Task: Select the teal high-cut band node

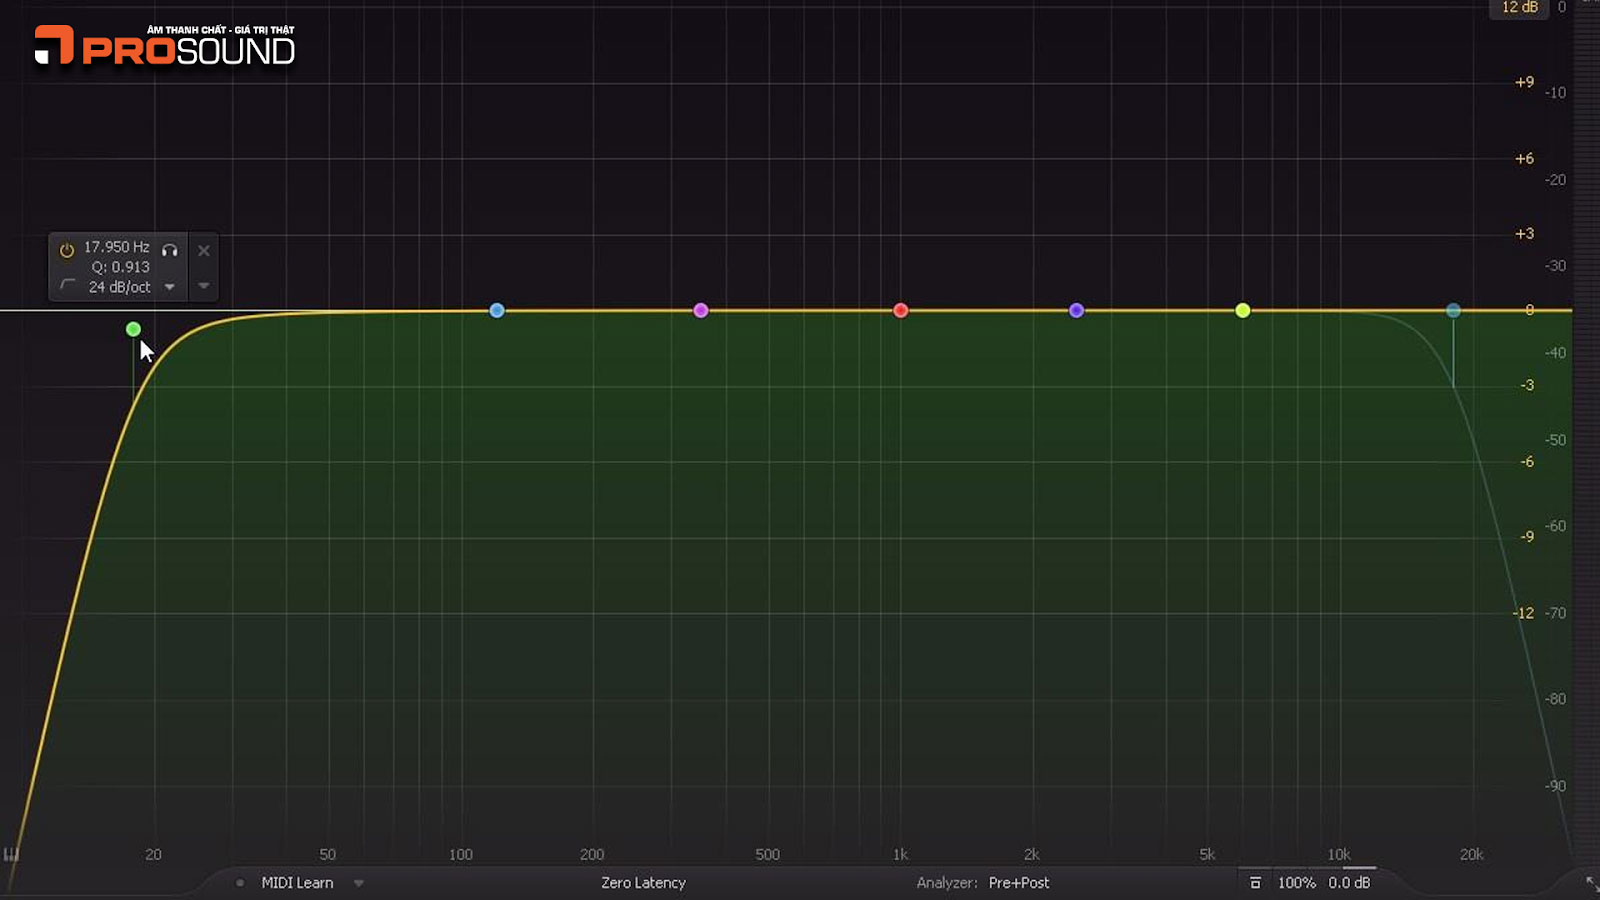Action: (1453, 311)
